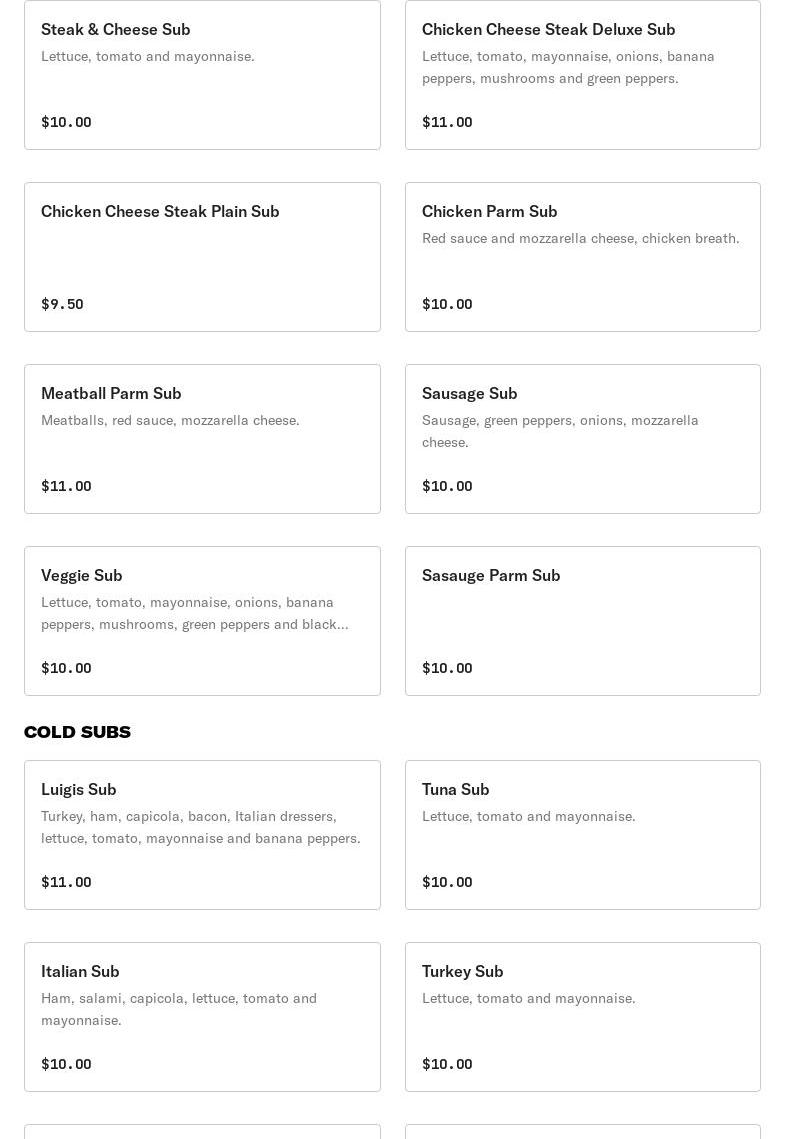This screenshot has height=1139, width=785.
Task: Click the $9.50 price on Plain Sub
Action: [x=62, y=304]
